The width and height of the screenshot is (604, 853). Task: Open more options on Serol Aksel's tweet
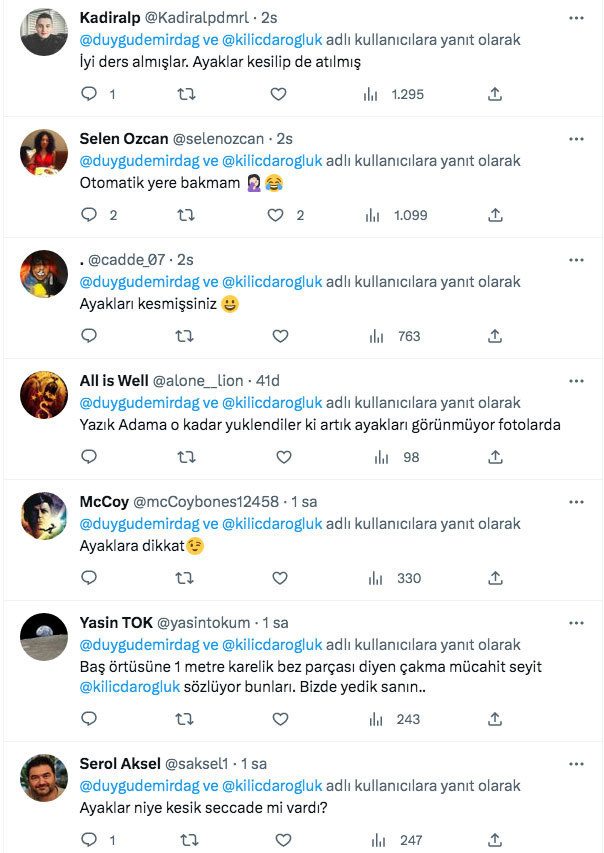576,763
